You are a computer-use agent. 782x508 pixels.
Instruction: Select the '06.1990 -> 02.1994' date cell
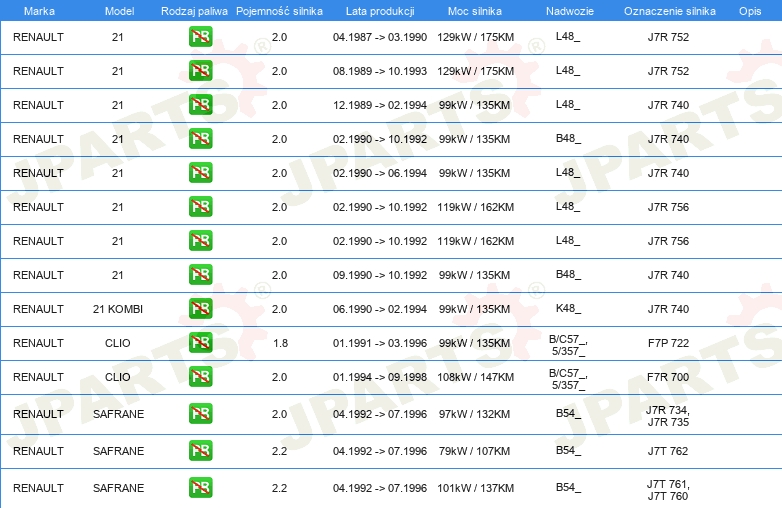(x=380, y=309)
